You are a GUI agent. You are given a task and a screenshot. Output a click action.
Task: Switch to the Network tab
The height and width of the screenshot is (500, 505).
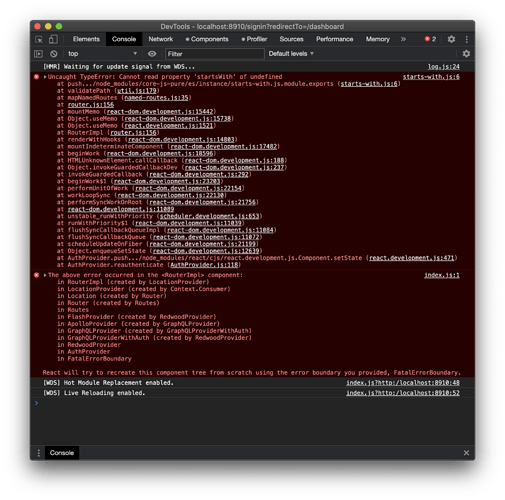161,39
